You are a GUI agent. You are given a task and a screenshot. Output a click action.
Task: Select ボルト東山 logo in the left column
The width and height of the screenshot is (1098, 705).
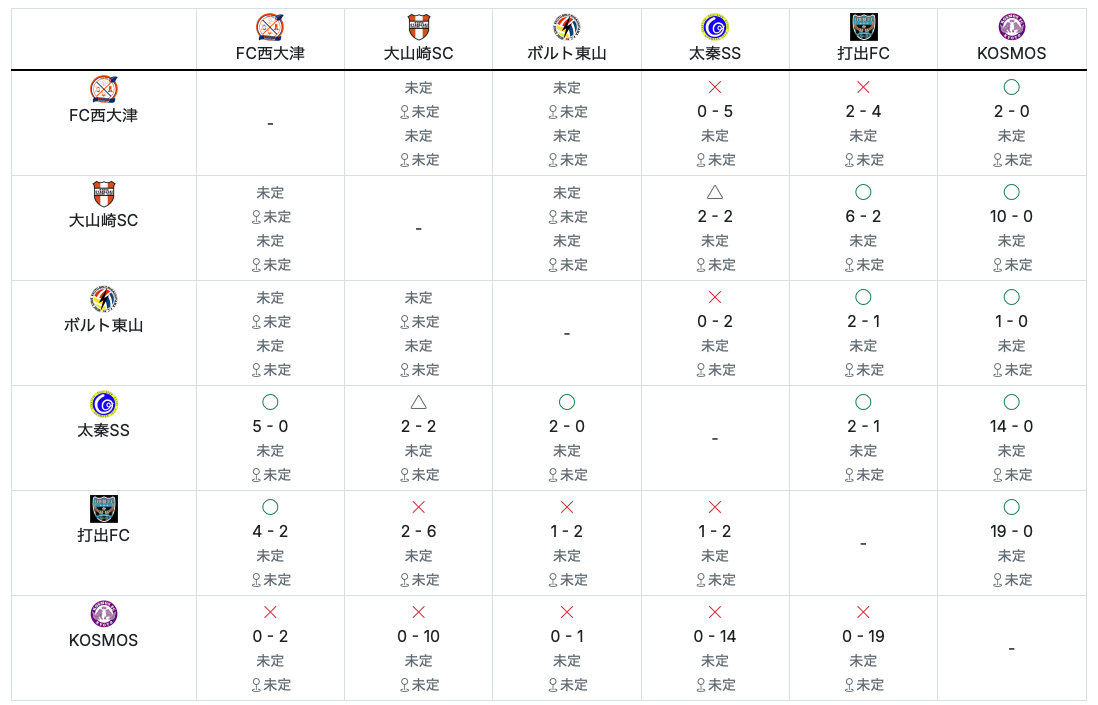click(104, 299)
